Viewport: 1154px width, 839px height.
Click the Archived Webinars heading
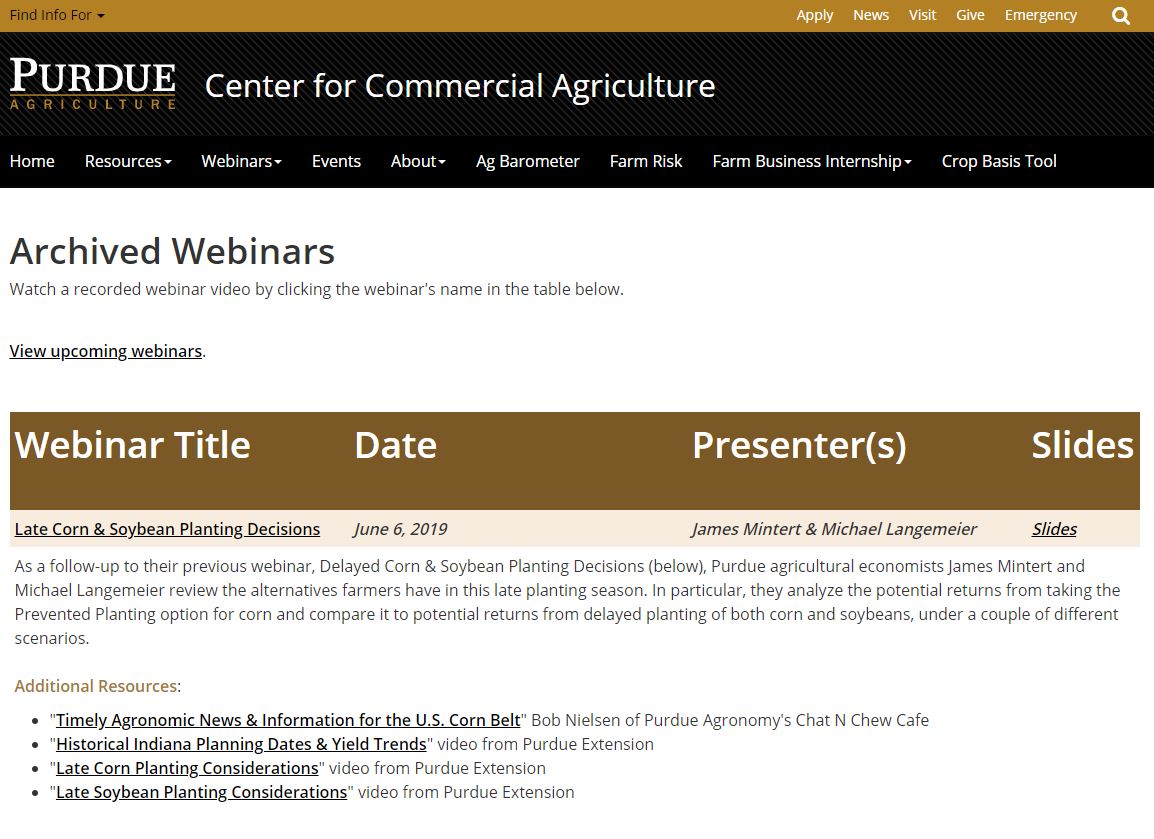tap(172, 251)
